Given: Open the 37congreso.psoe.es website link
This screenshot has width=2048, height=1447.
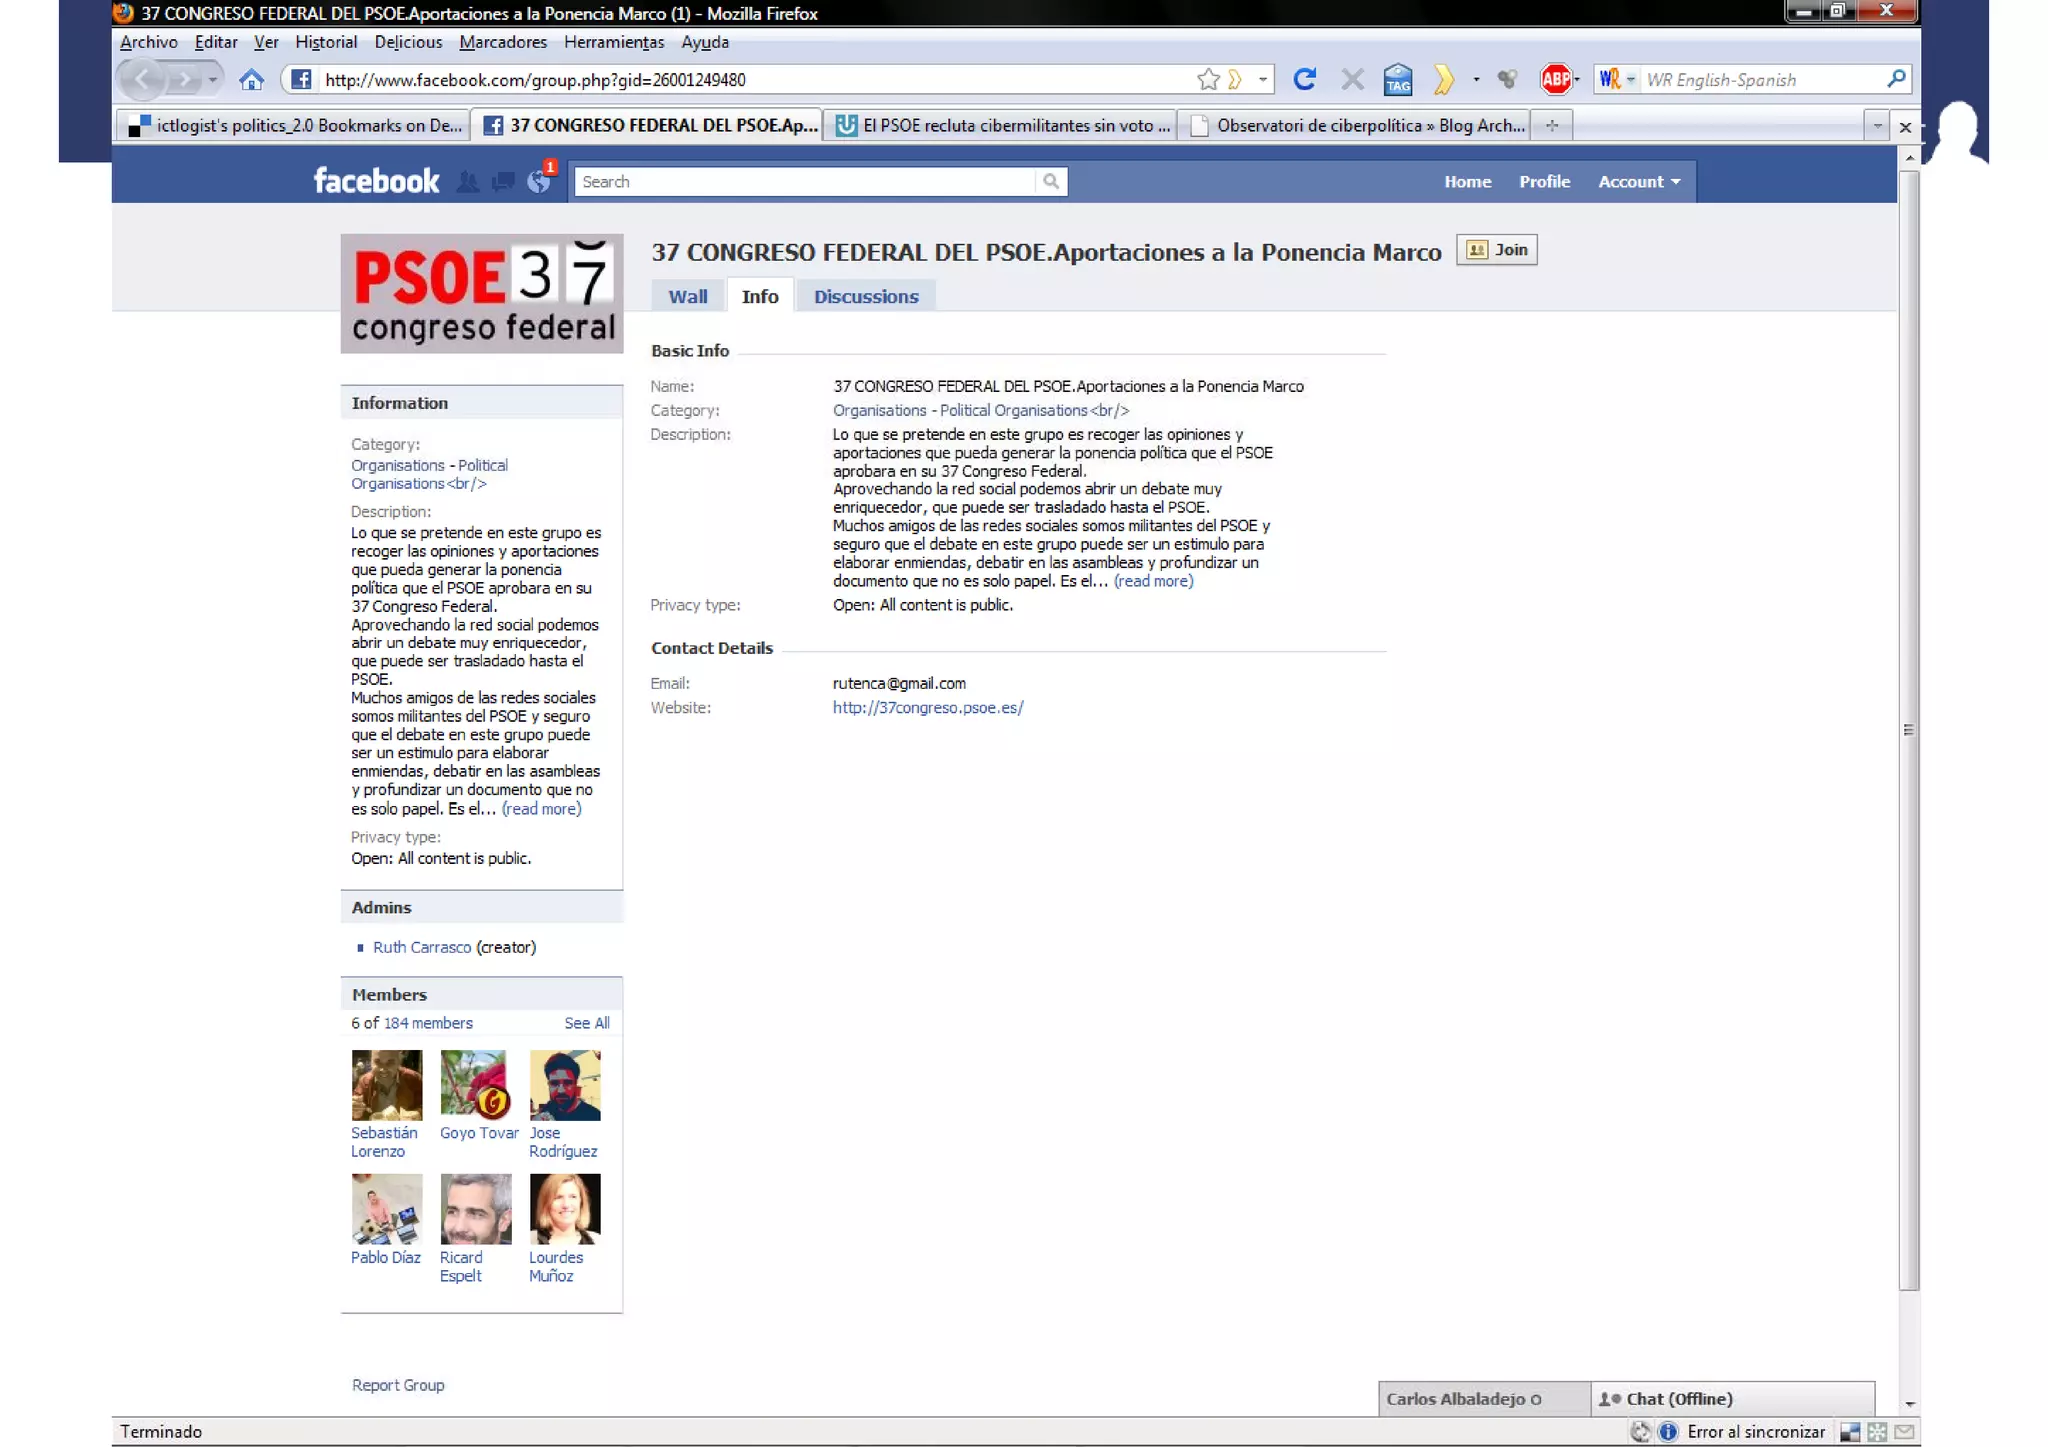Looking at the screenshot, I should 927,707.
